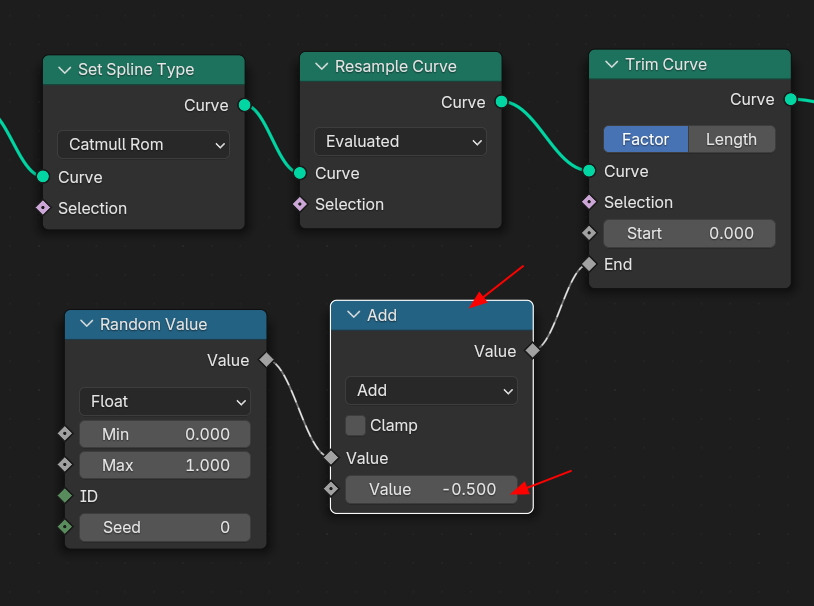Click the Min field in Random Value
The width and height of the screenshot is (814, 606).
coord(165,434)
